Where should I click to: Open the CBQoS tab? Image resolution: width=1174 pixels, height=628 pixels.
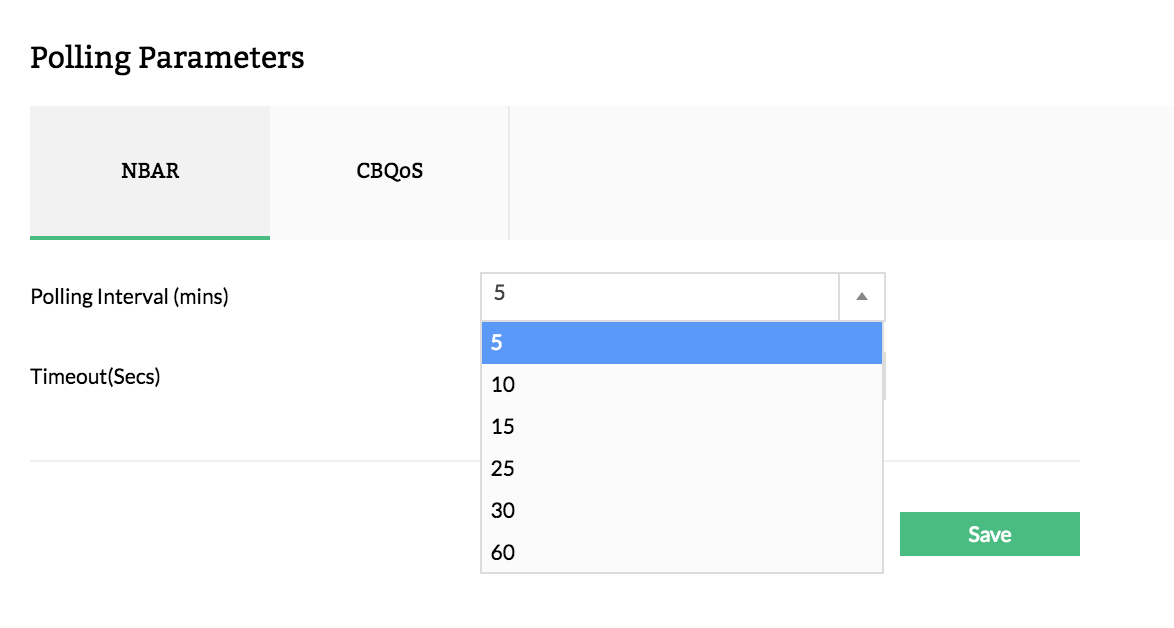tap(390, 171)
